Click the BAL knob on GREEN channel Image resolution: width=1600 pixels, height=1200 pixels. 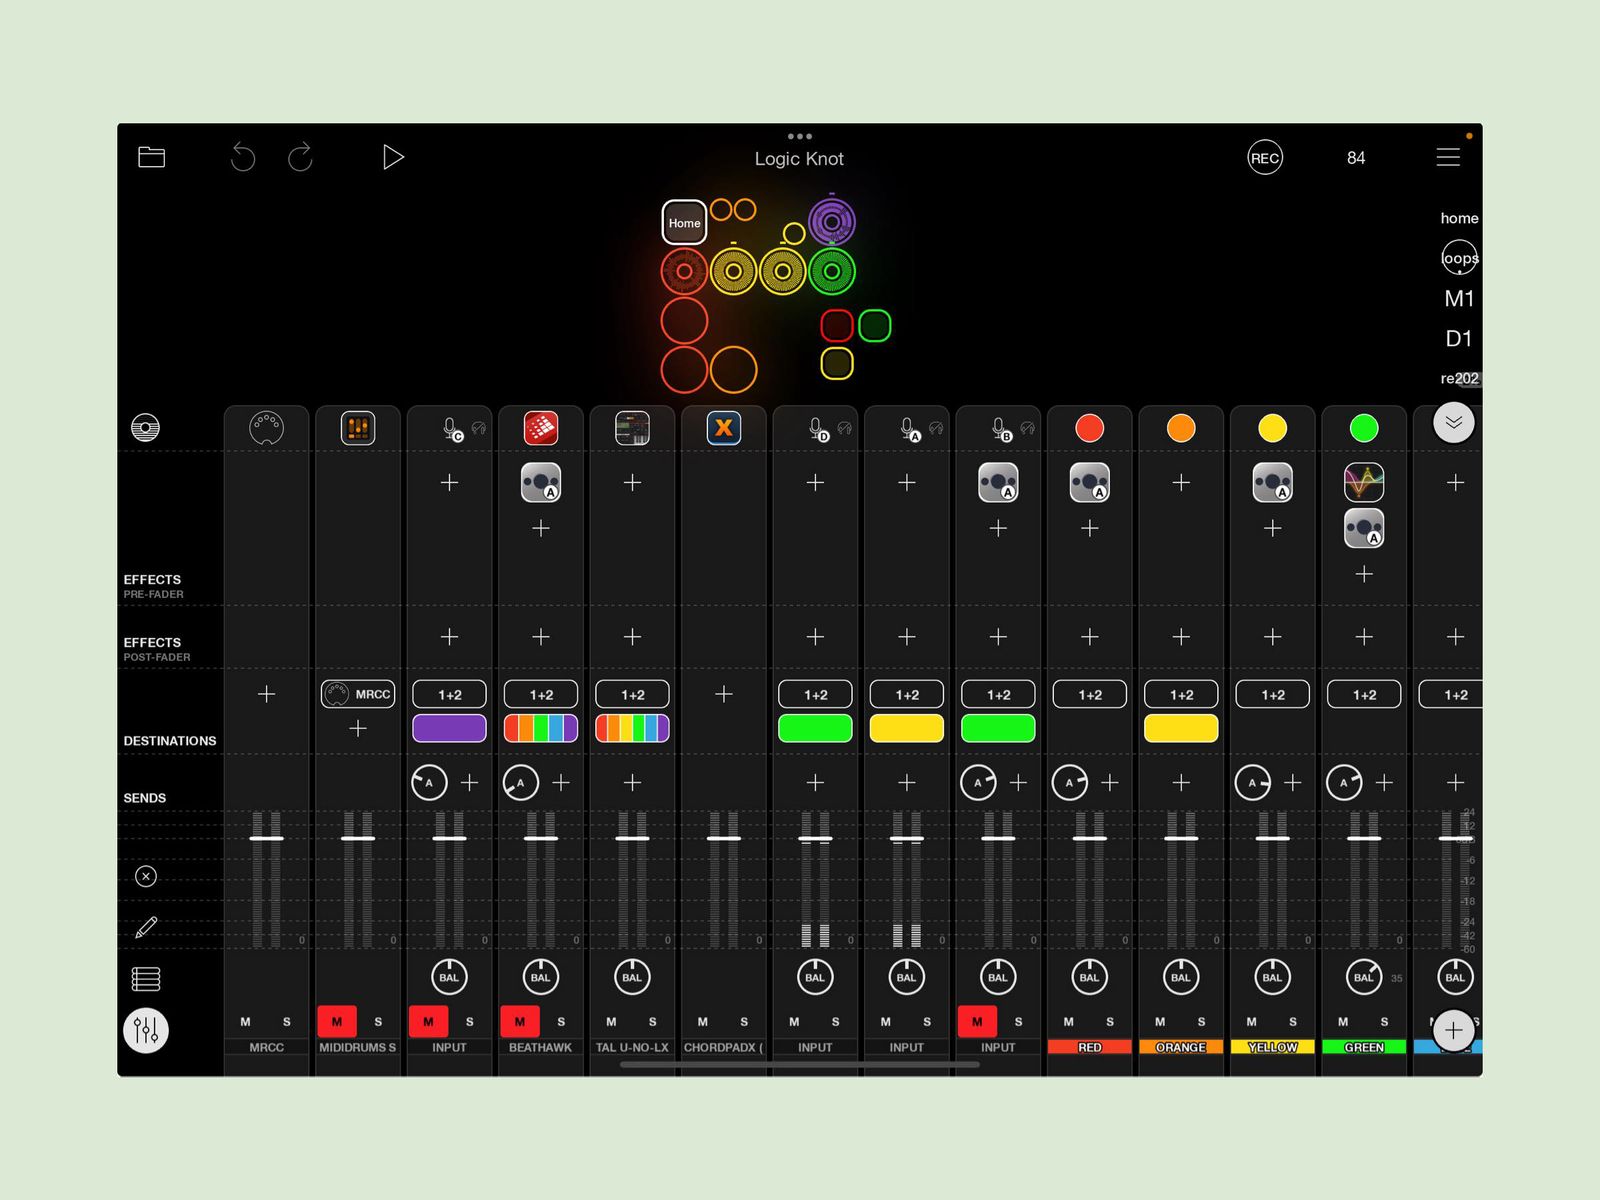click(x=1364, y=977)
